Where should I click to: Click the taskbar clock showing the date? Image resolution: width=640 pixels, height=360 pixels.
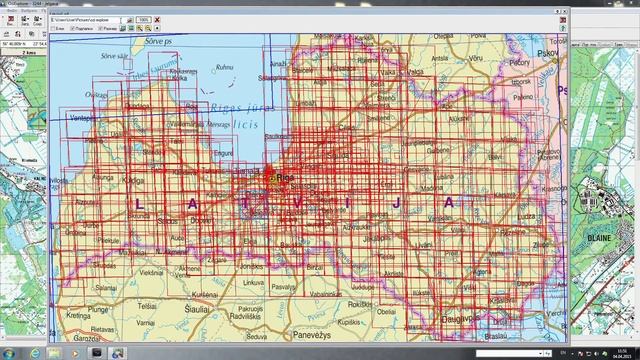click(622, 354)
